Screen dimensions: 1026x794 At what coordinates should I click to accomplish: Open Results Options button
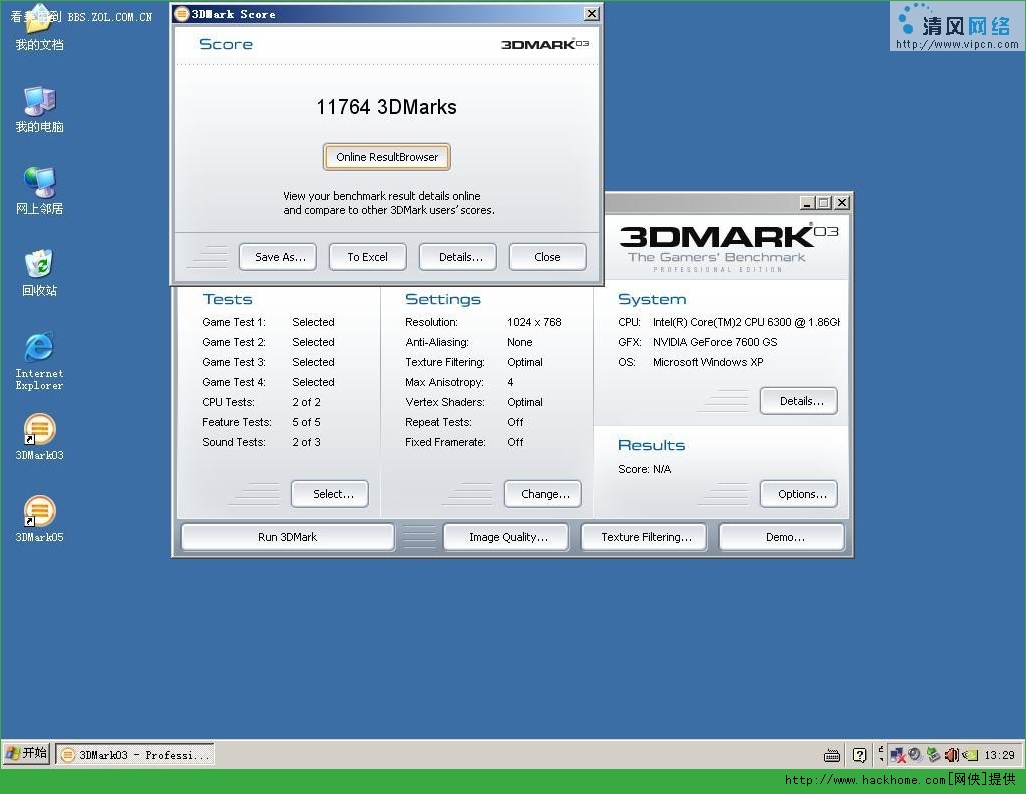[x=799, y=494]
